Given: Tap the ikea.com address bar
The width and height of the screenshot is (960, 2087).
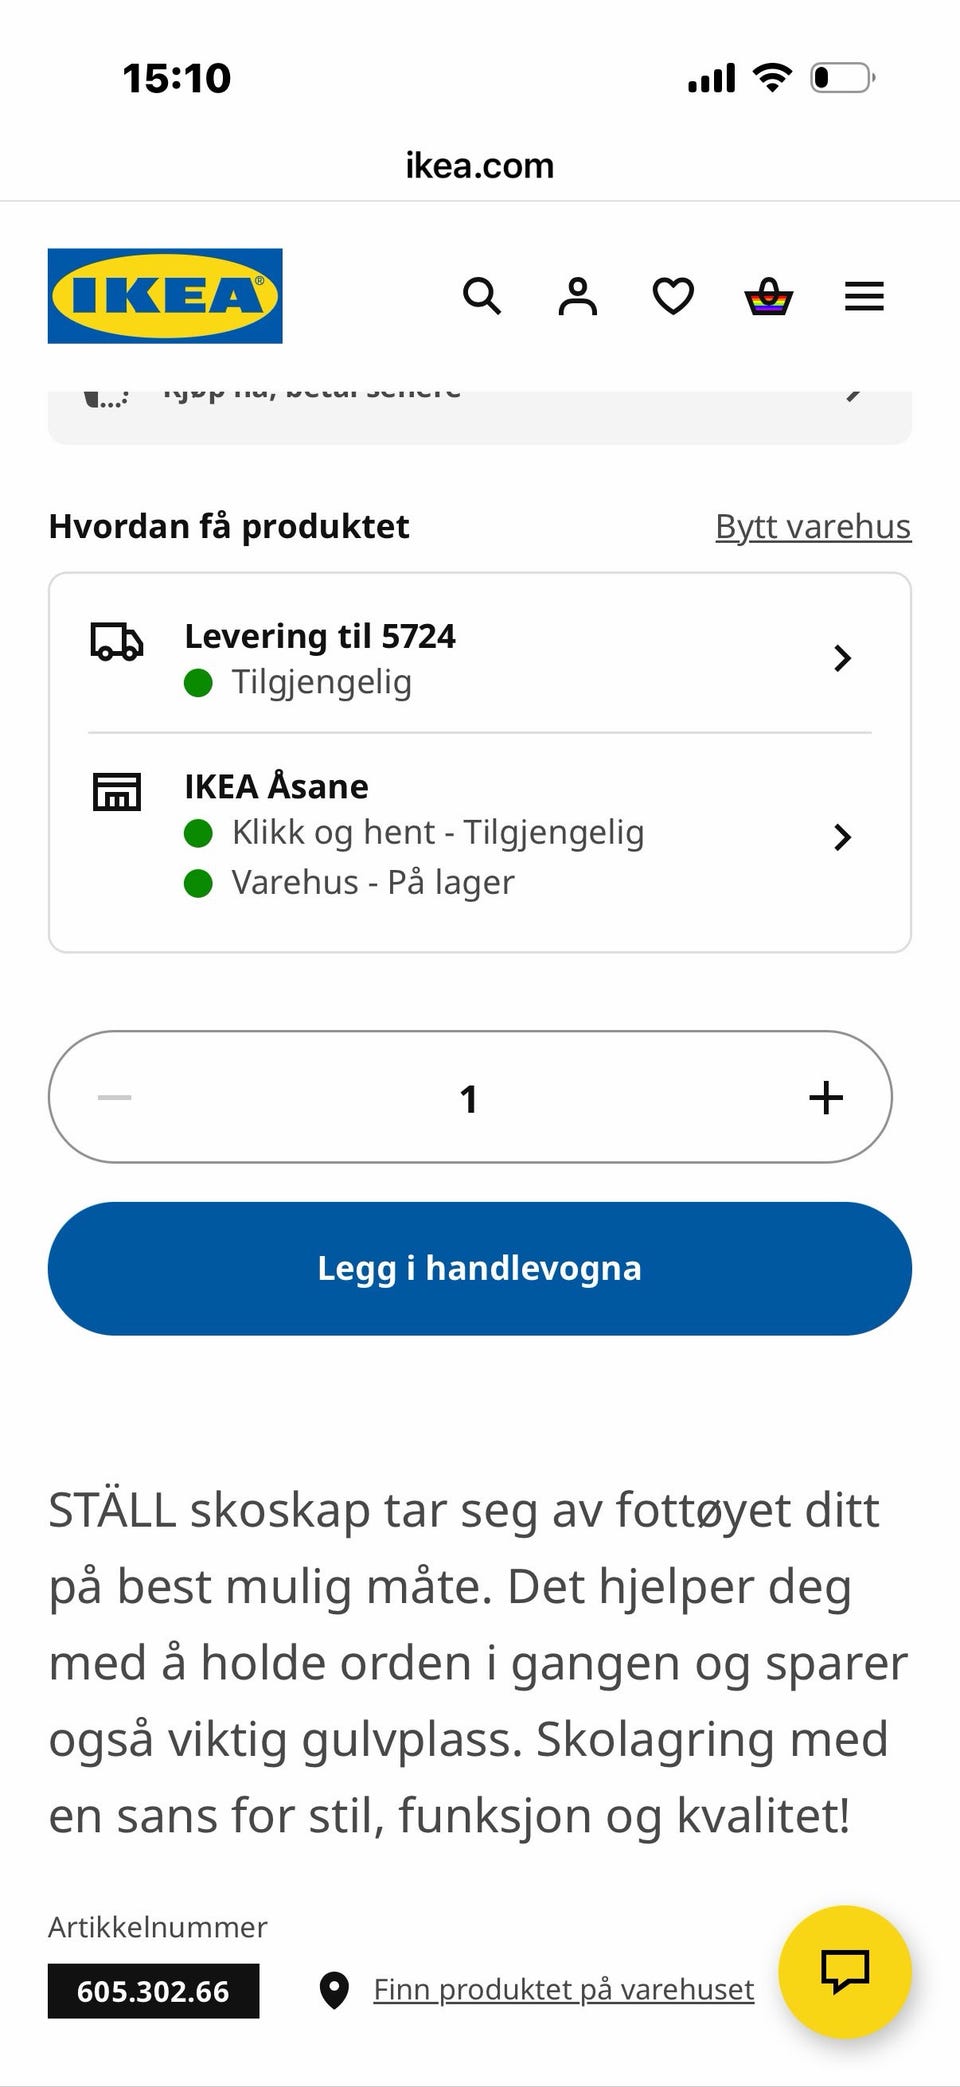Looking at the screenshot, I should pos(480,165).
